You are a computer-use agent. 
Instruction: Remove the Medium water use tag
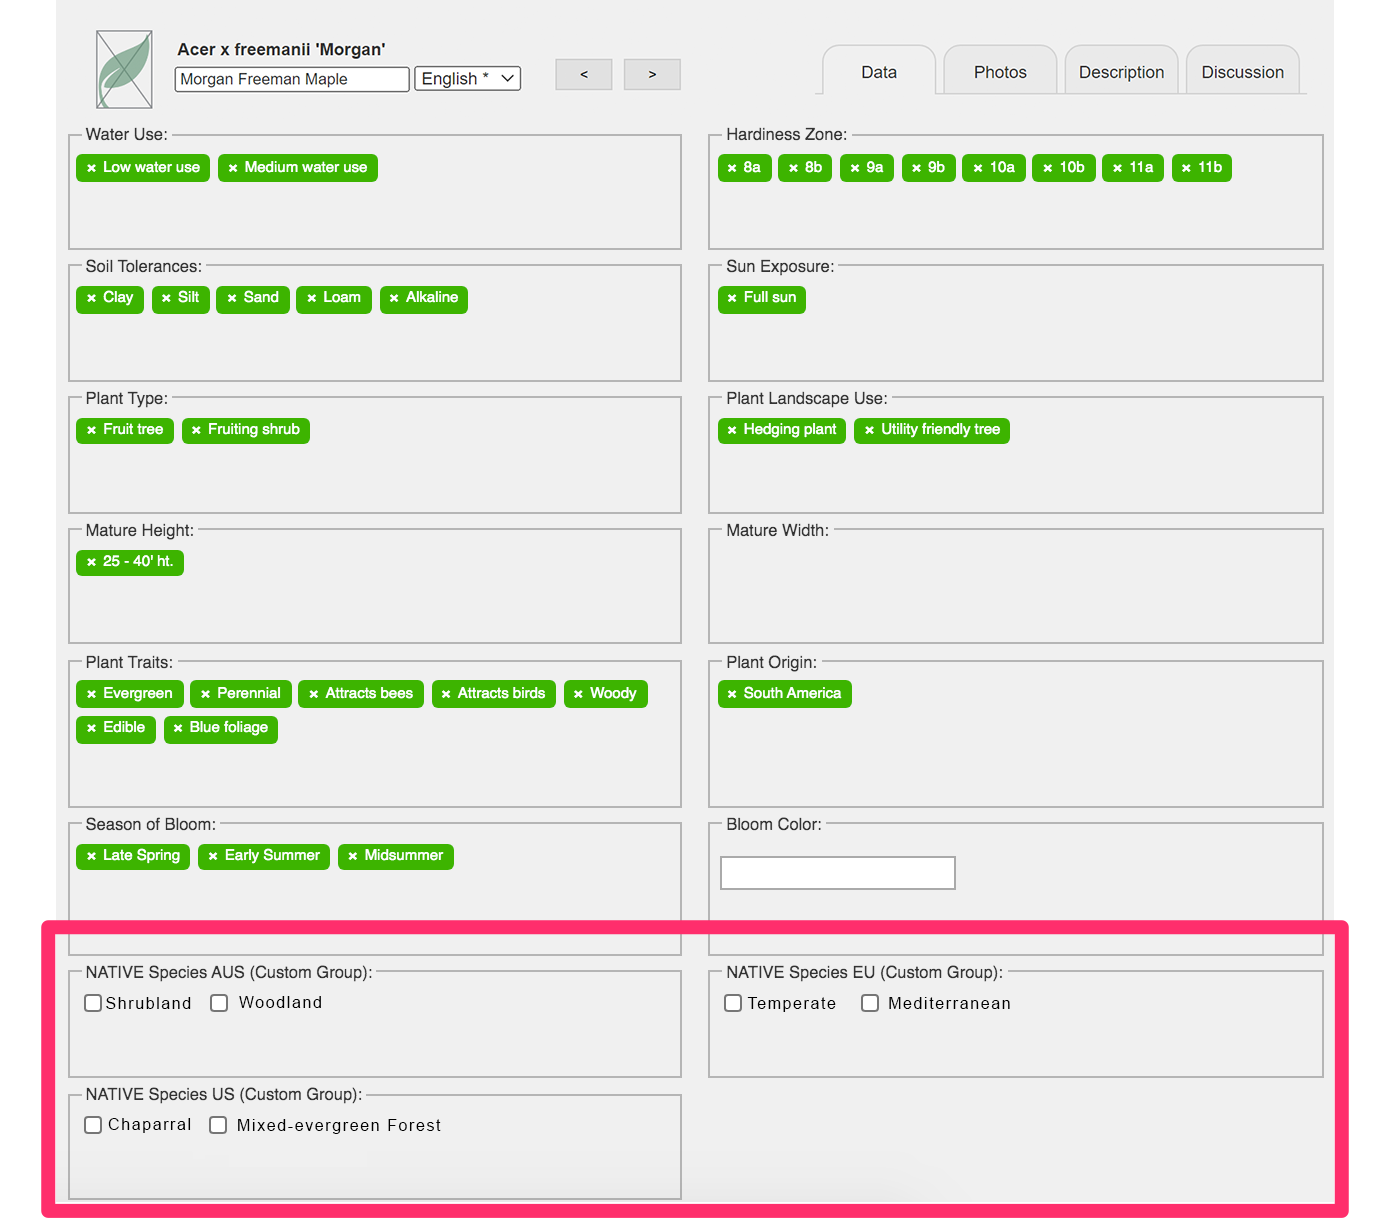[233, 168]
